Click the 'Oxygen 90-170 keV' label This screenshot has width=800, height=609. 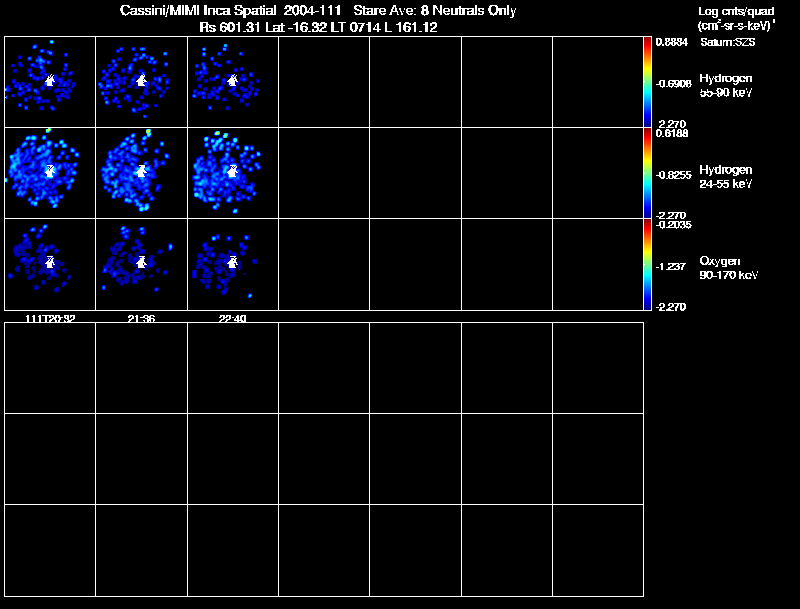(x=729, y=268)
